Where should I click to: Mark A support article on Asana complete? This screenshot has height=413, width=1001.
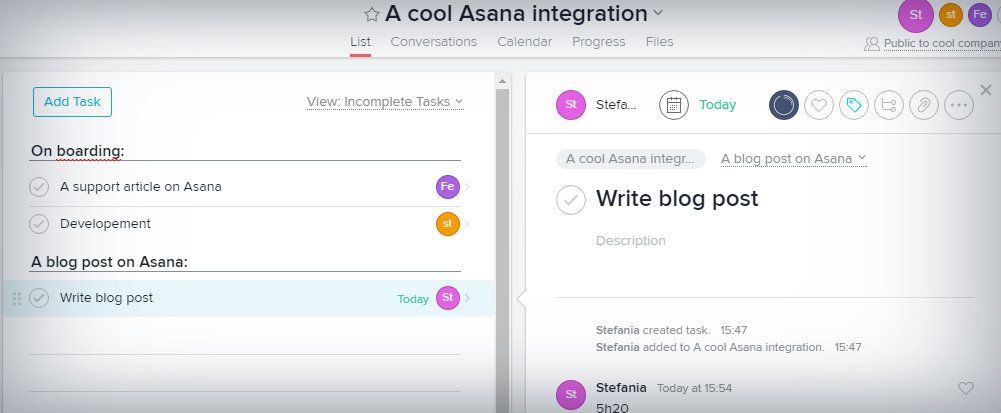click(39, 187)
